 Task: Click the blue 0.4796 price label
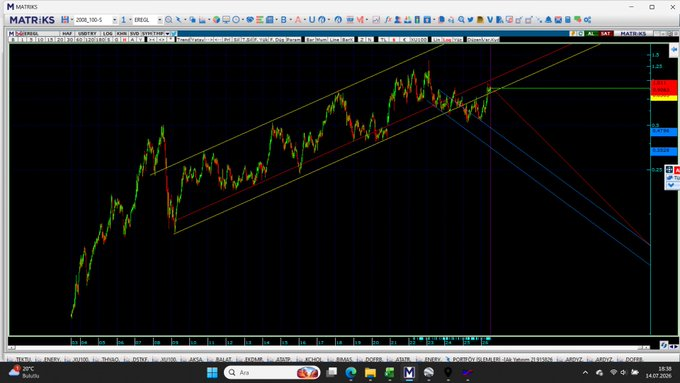pyautogui.click(x=664, y=131)
